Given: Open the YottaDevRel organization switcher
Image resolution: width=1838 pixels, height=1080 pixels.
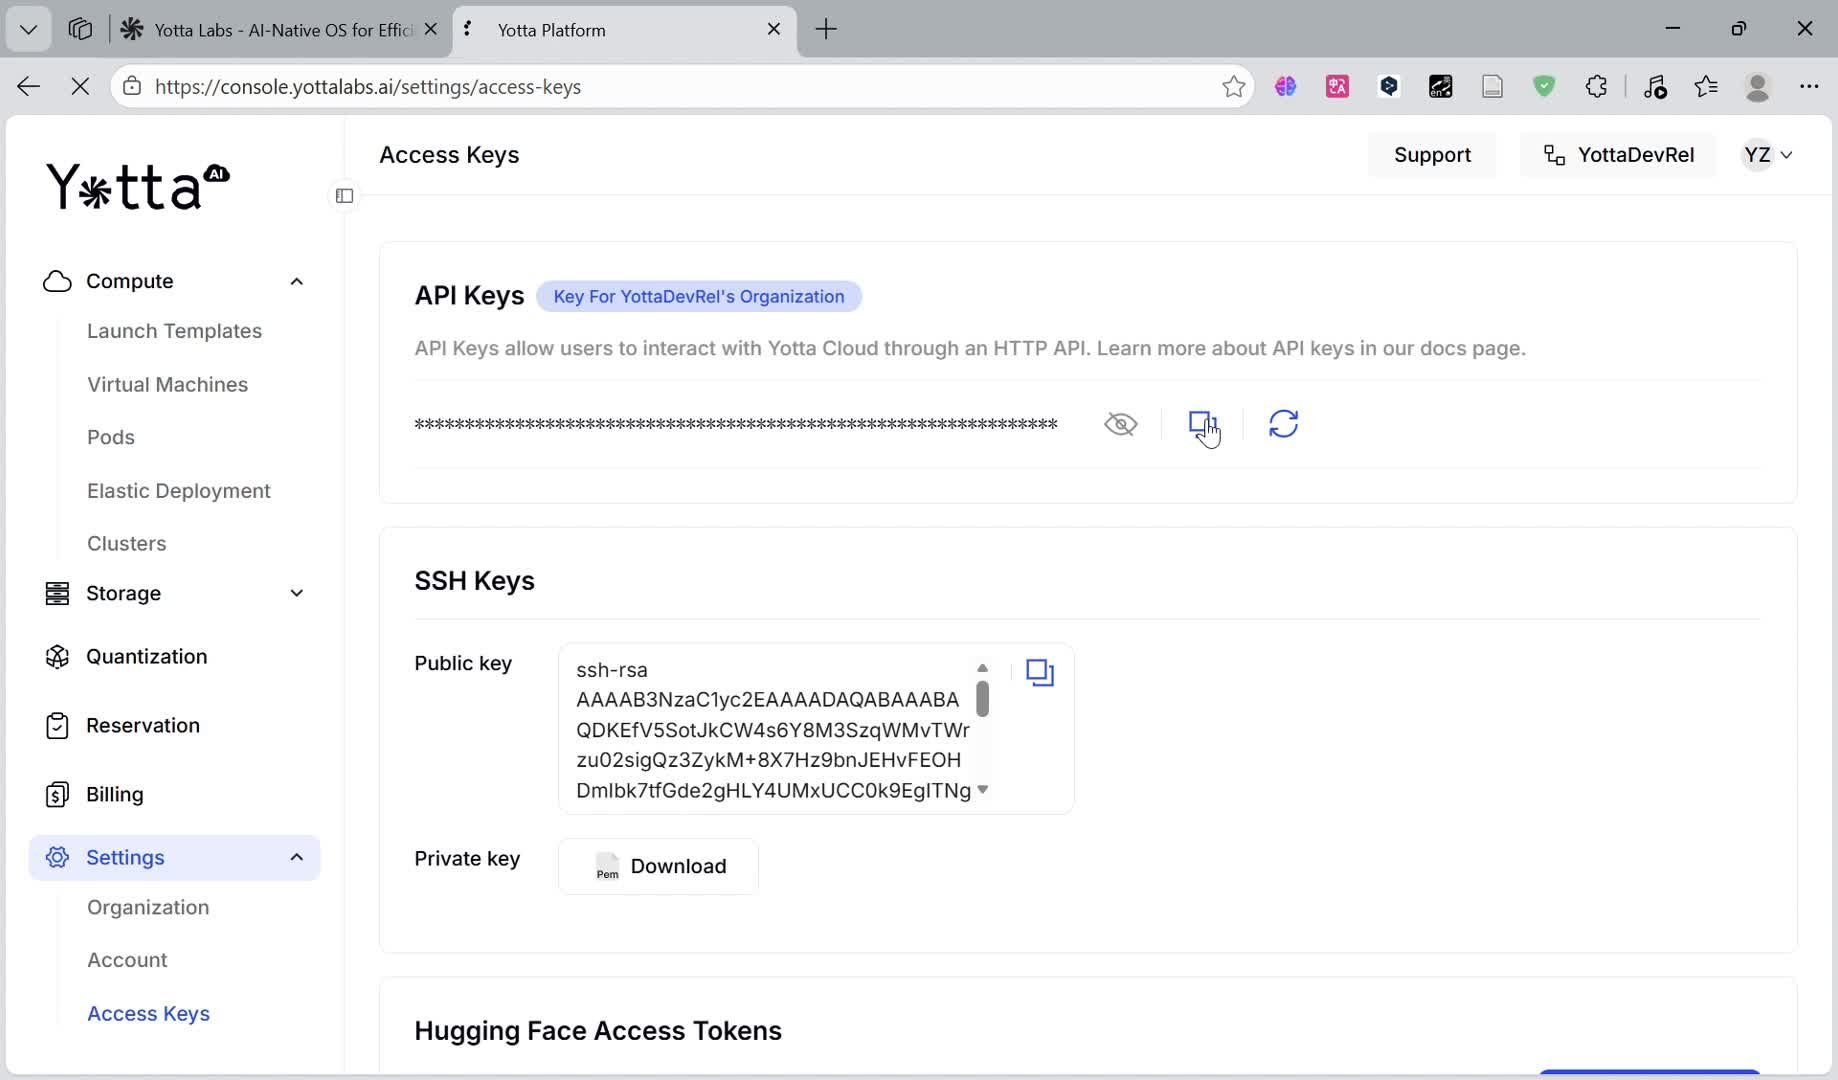Looking at the screenshot, I should [1618, 155].
